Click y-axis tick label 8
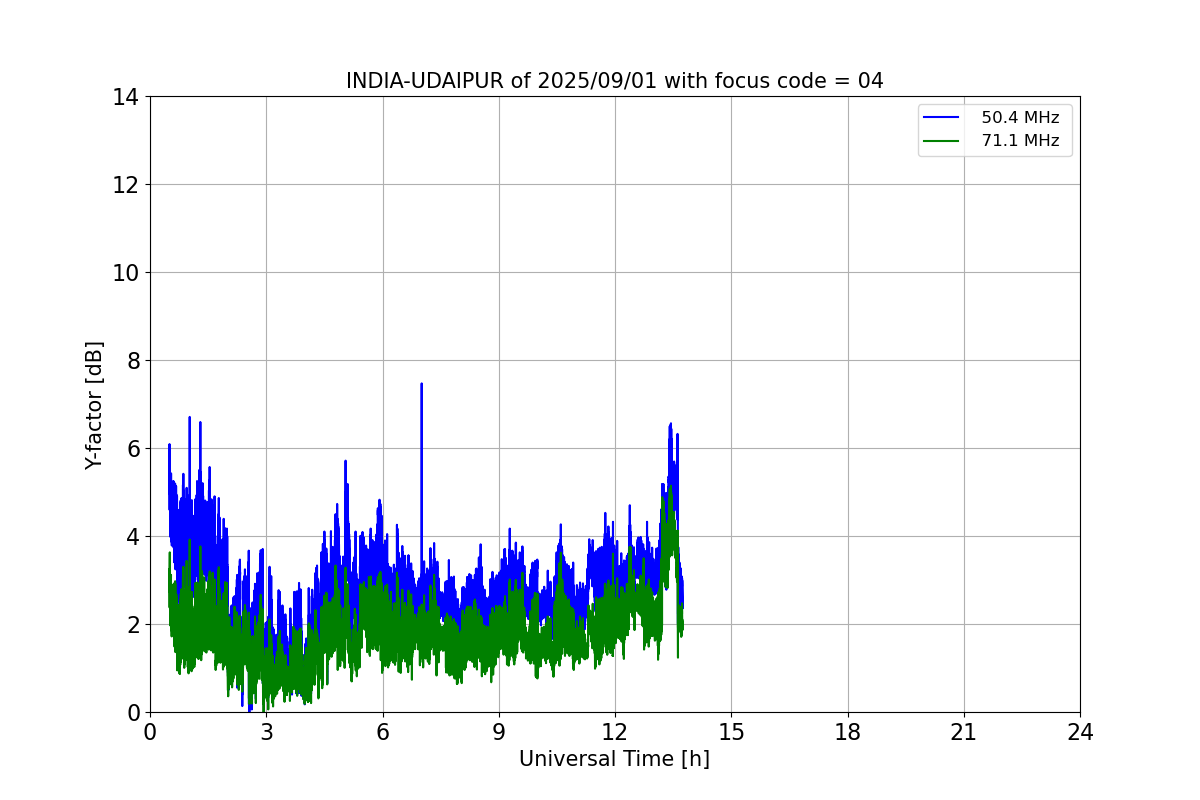The image size is (1200, 800). 132,361
